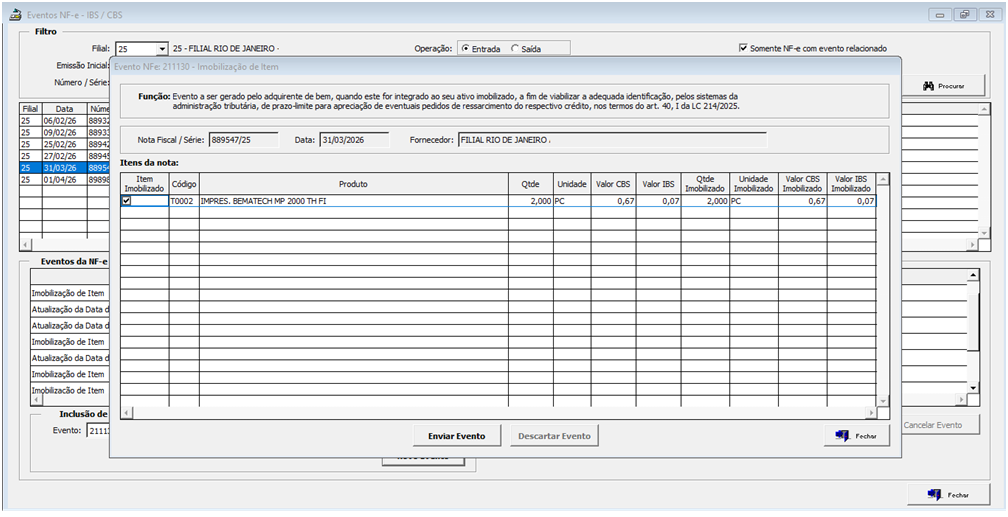The height and width of the screenshot is (517, 1008).
Task: Open the Filial dropdown showing 25
Action: [161, 49]
